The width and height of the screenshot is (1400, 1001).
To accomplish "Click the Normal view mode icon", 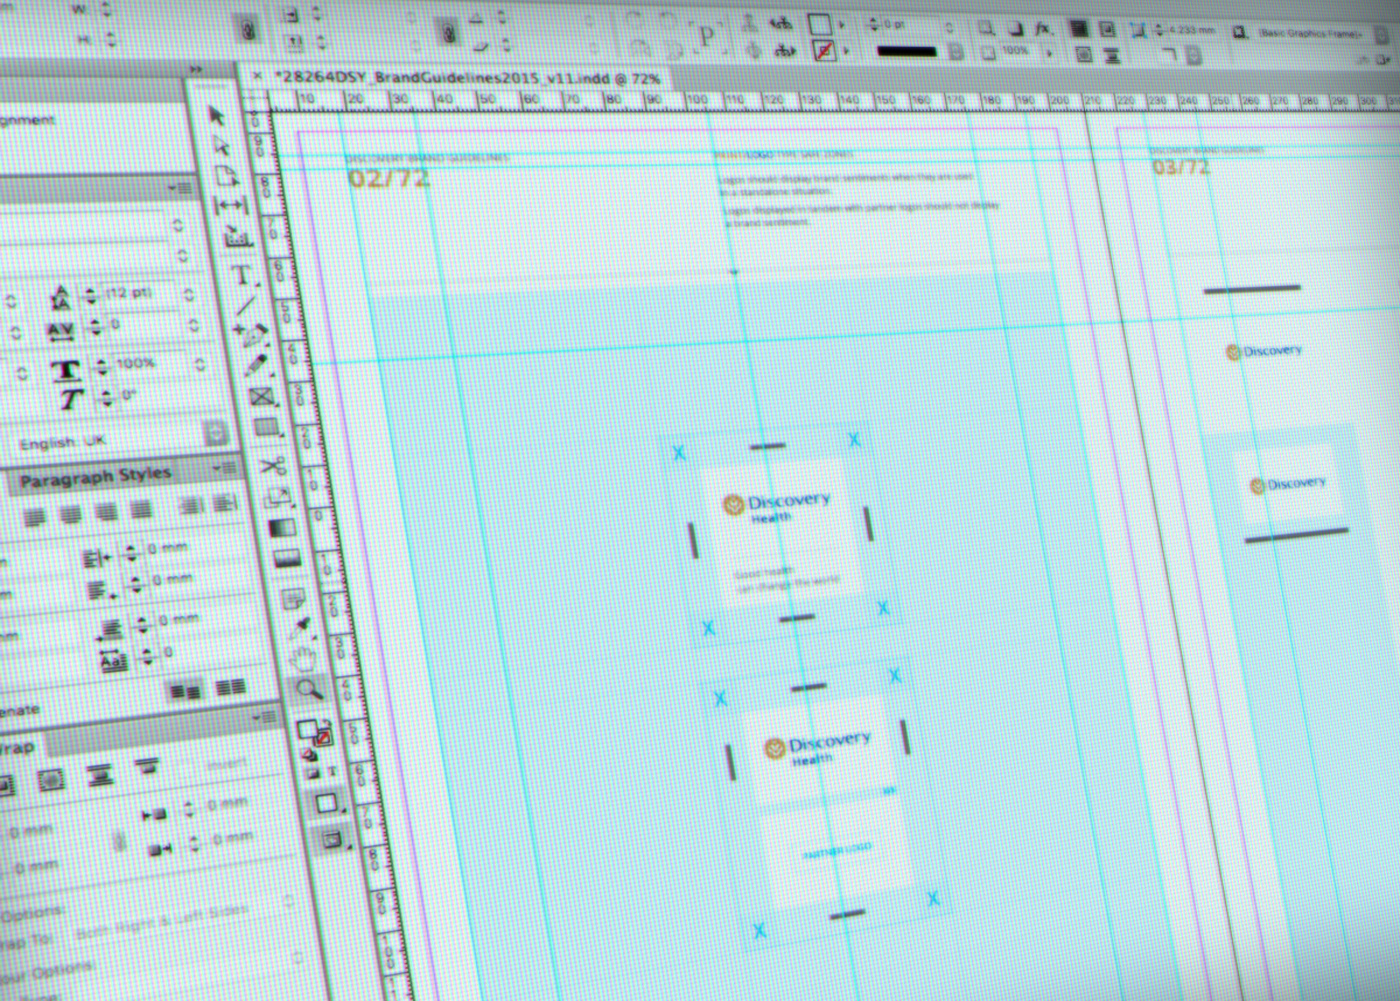I will click(326, 802).
